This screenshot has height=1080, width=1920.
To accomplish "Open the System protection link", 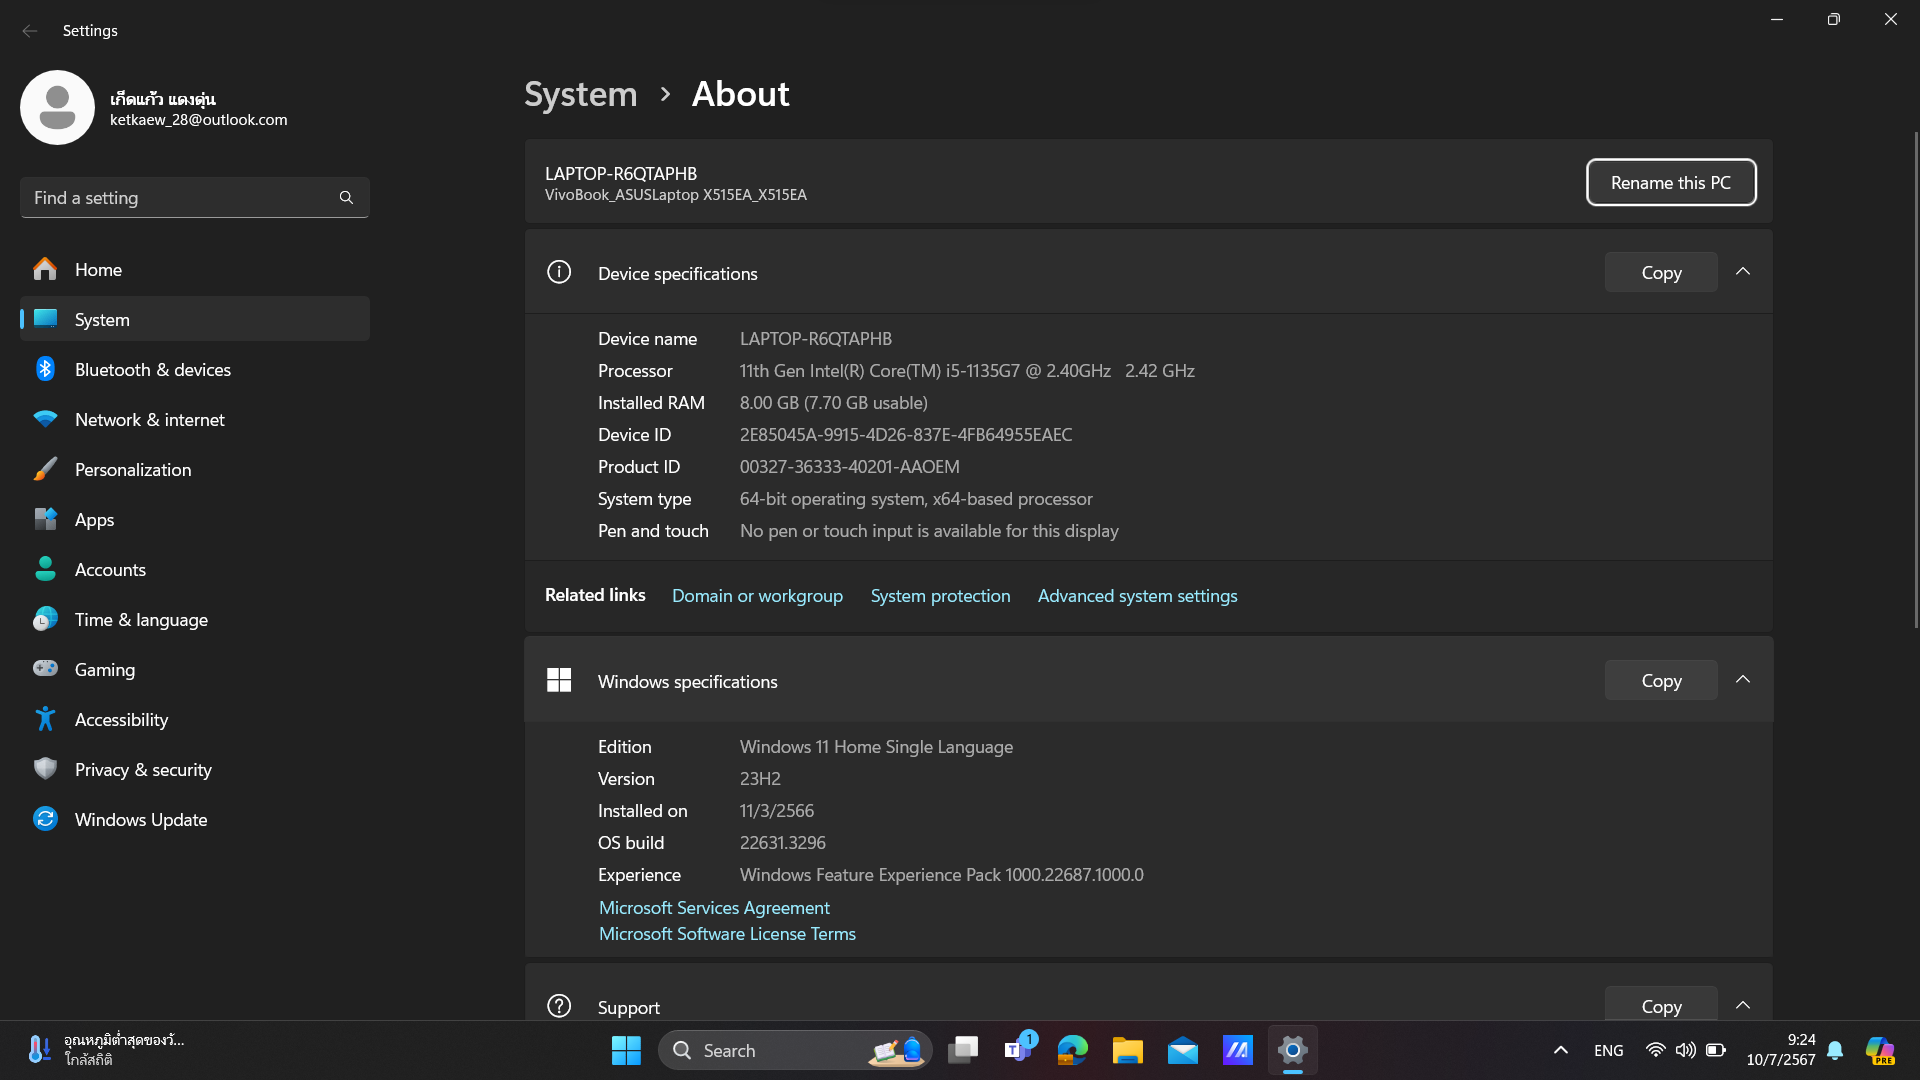I will [x=940, y=596].
